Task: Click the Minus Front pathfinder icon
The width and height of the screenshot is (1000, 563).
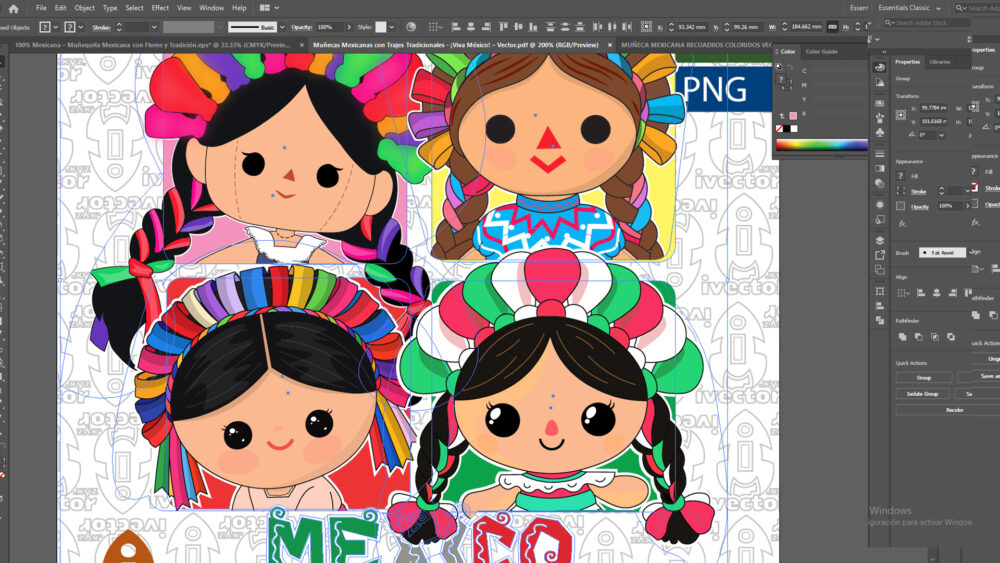Action: (918, 337)
